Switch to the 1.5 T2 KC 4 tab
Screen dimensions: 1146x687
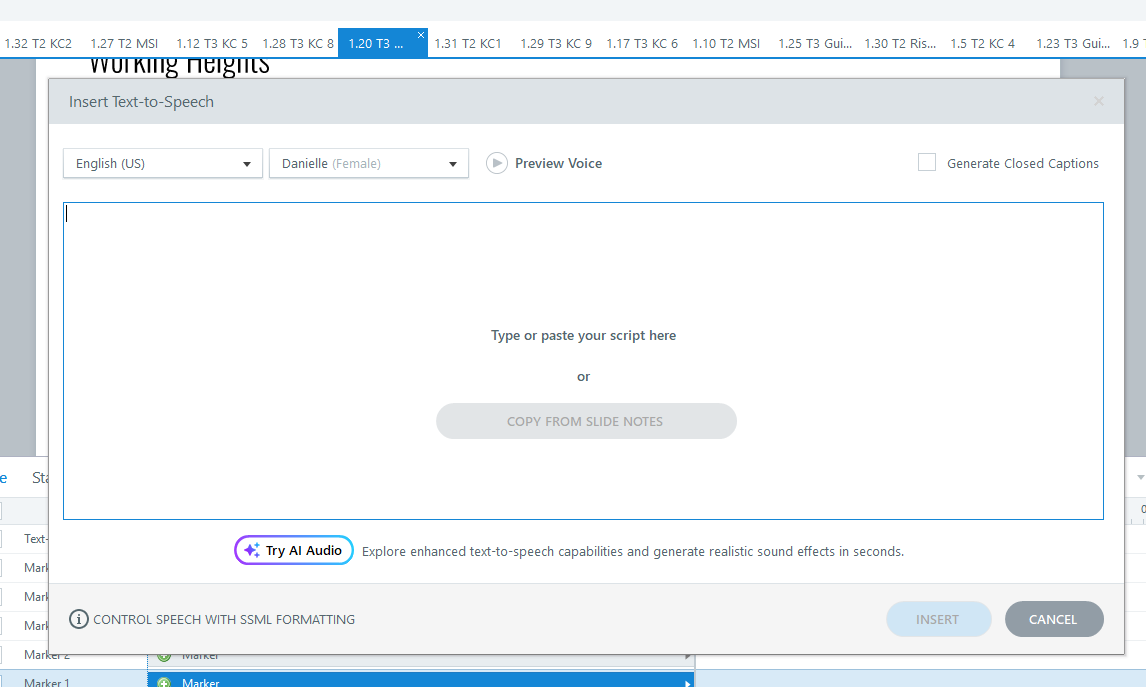click(982, 44)
